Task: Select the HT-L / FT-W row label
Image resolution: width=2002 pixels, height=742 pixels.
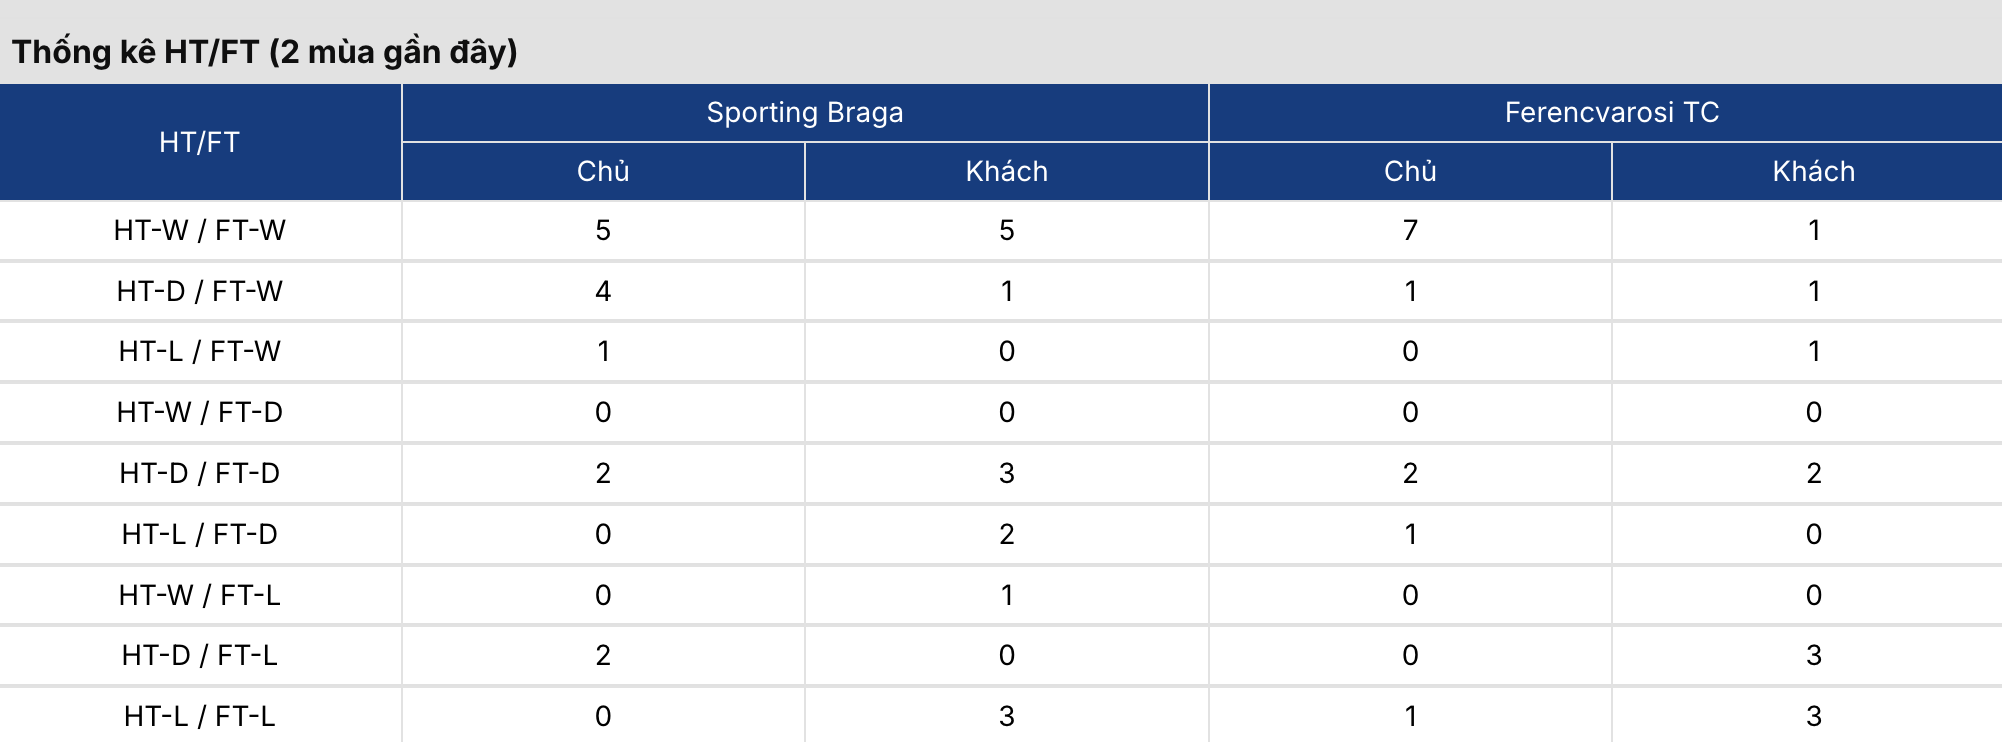Action: click(200, 352)
